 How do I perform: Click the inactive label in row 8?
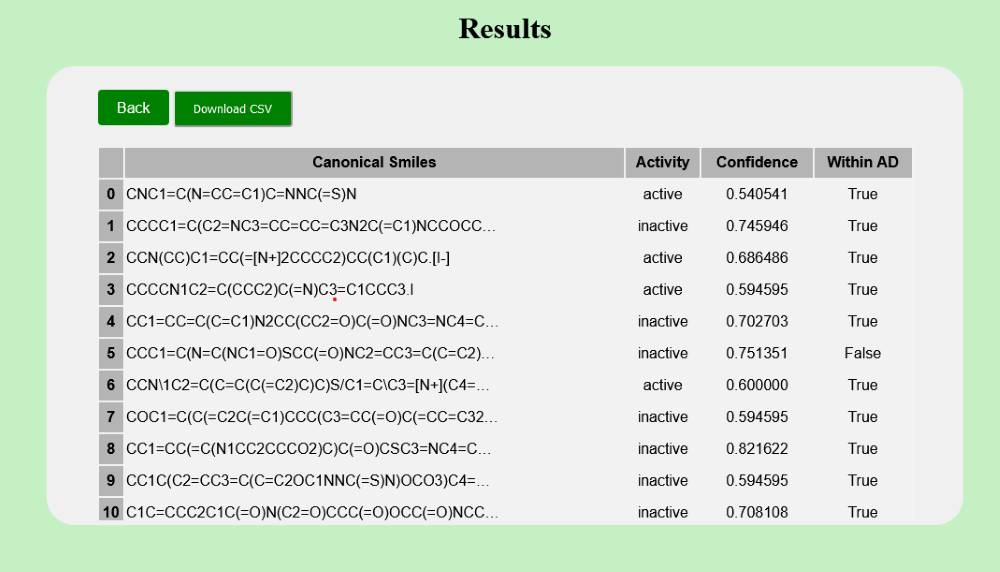point(663,449)
